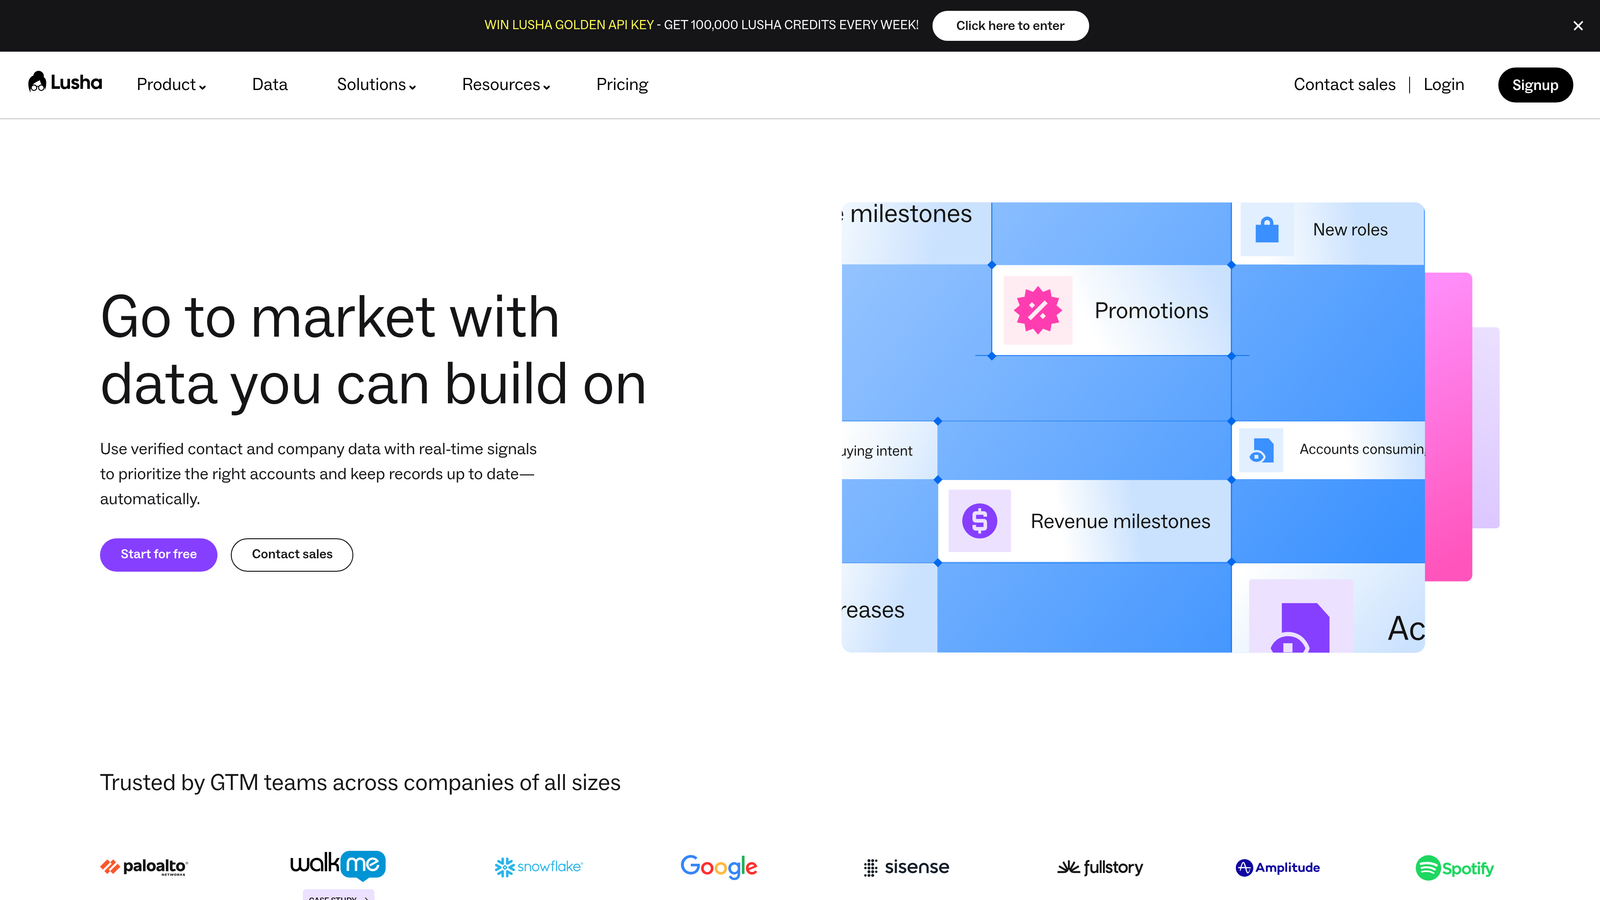Viewport: 1600px width, 900px height.
Task: Click the Revenue milestones dollar icon
Action: [x=979, y=520]
